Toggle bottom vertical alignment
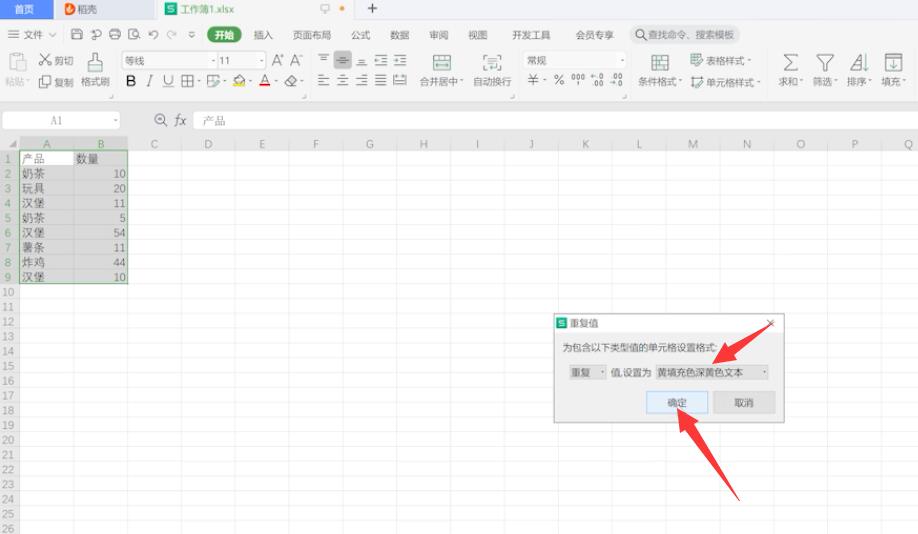 pos(362,60)
